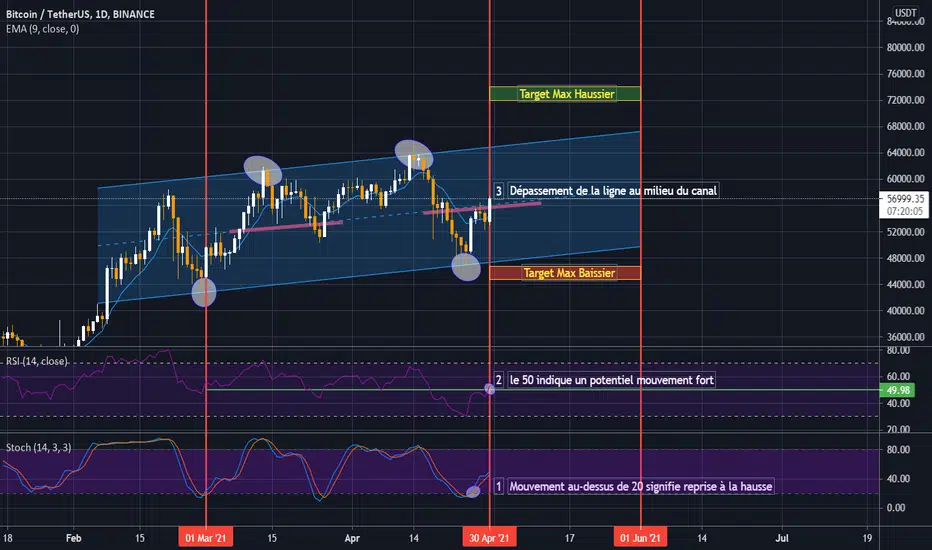Select the 'le 50 indique un potentiel mouvement fort' note
The width and height of the screenshot is (932, 550).
click(x=611, y=380)
